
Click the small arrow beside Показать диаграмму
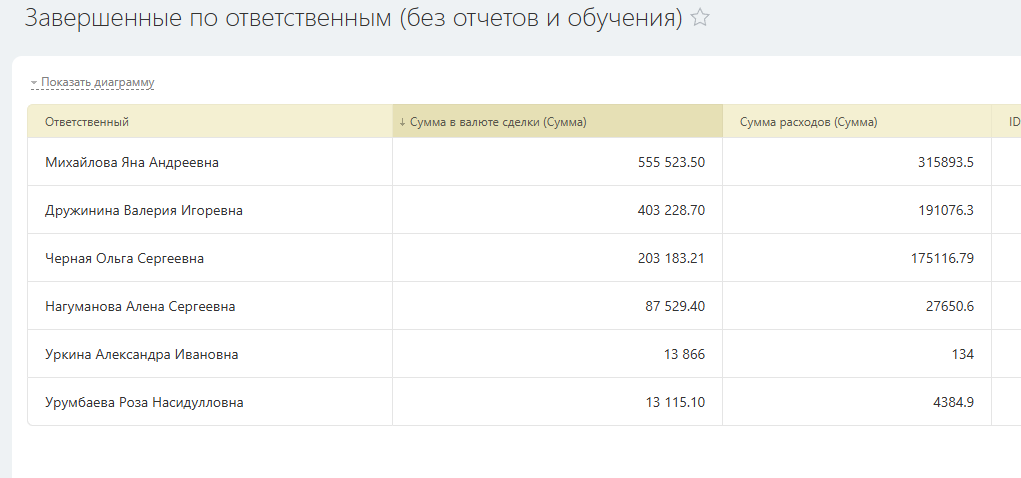pos(34,83)
